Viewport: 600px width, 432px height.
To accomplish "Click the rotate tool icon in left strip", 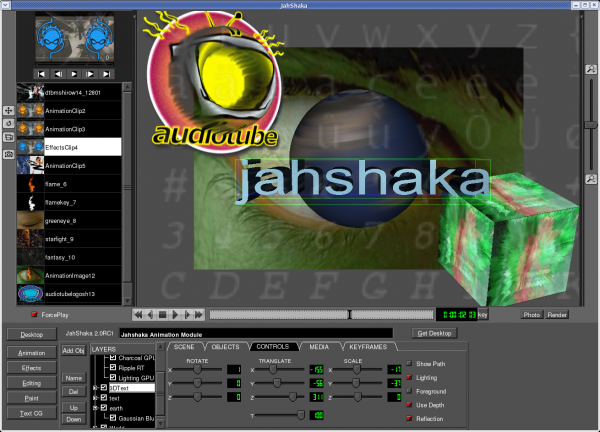I will [x=8, y=124].
